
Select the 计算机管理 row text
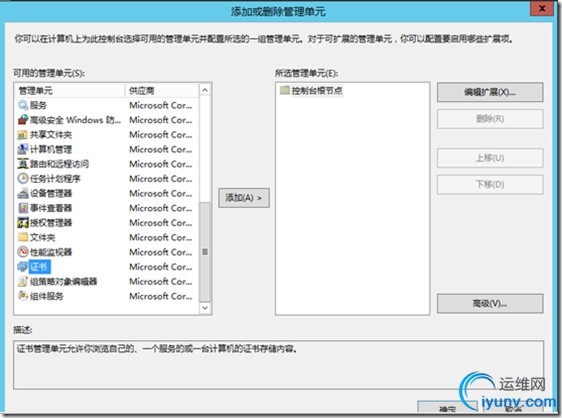(51, 149)
